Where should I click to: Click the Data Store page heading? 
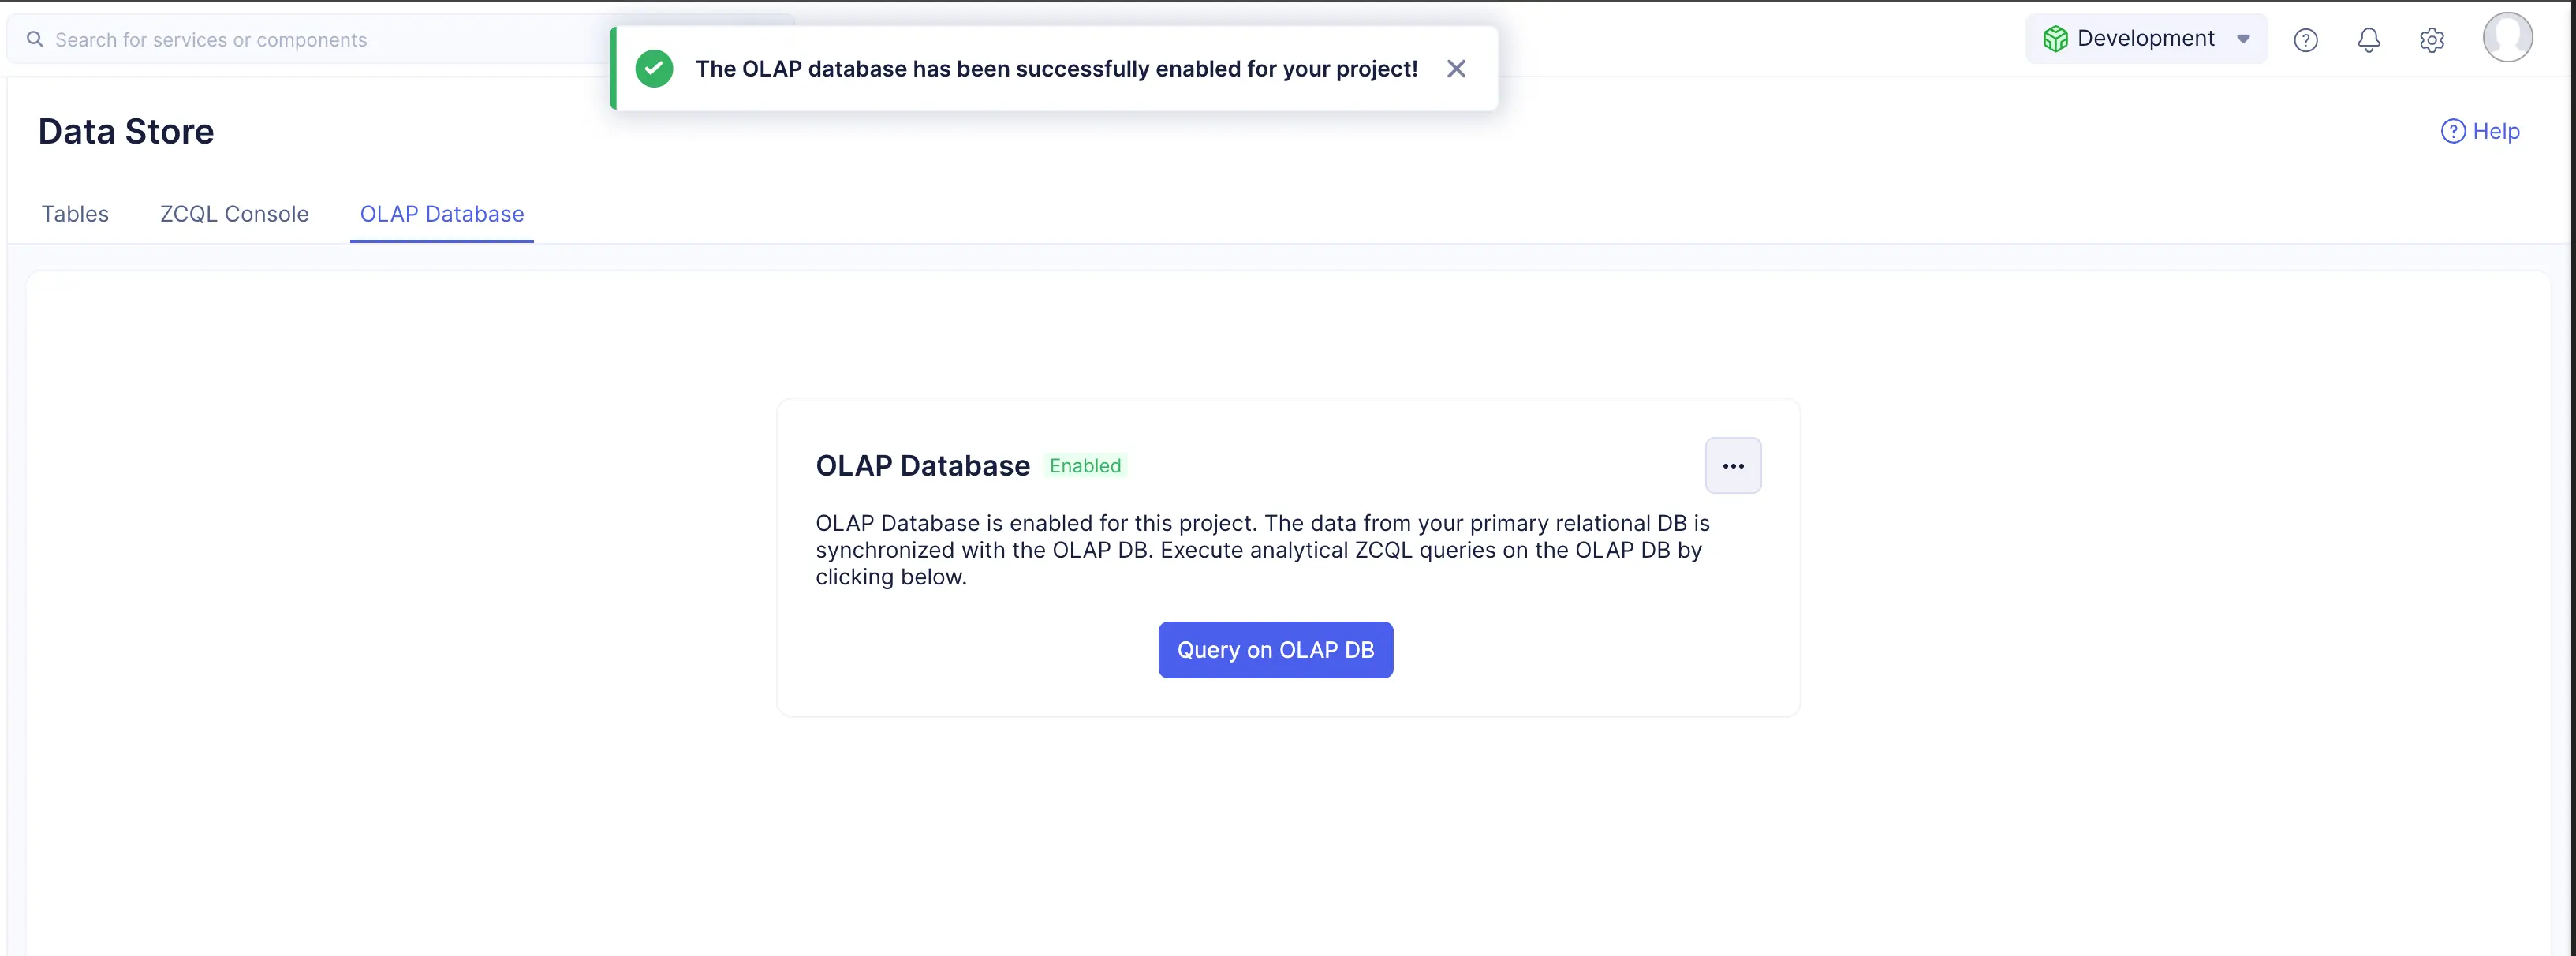click(x=126, y=132)
